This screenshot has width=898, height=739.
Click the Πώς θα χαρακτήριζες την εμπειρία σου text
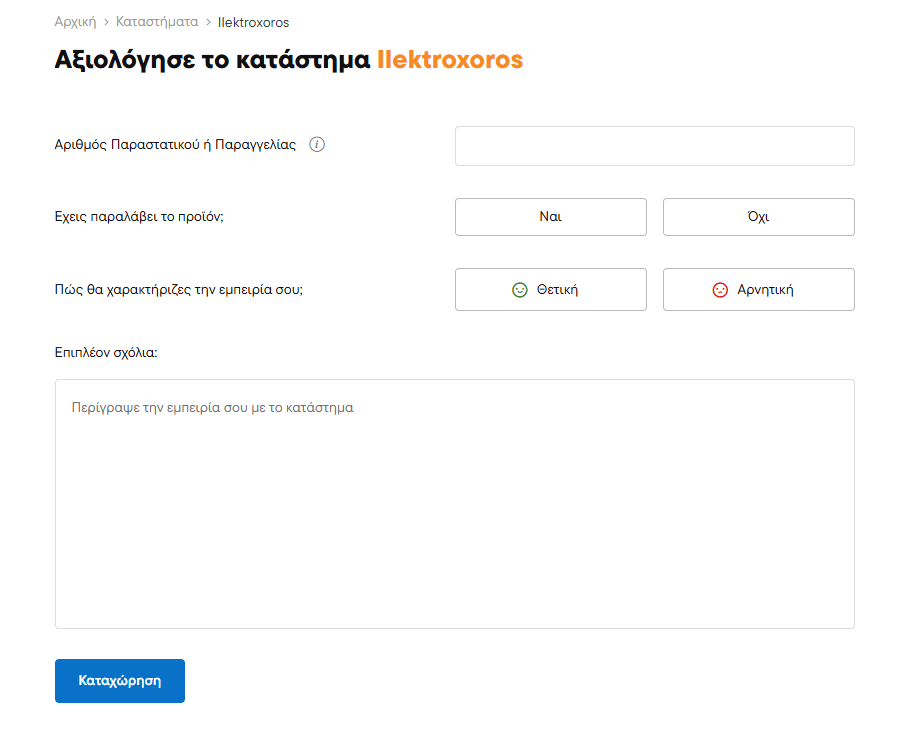(x=179, y=290)
